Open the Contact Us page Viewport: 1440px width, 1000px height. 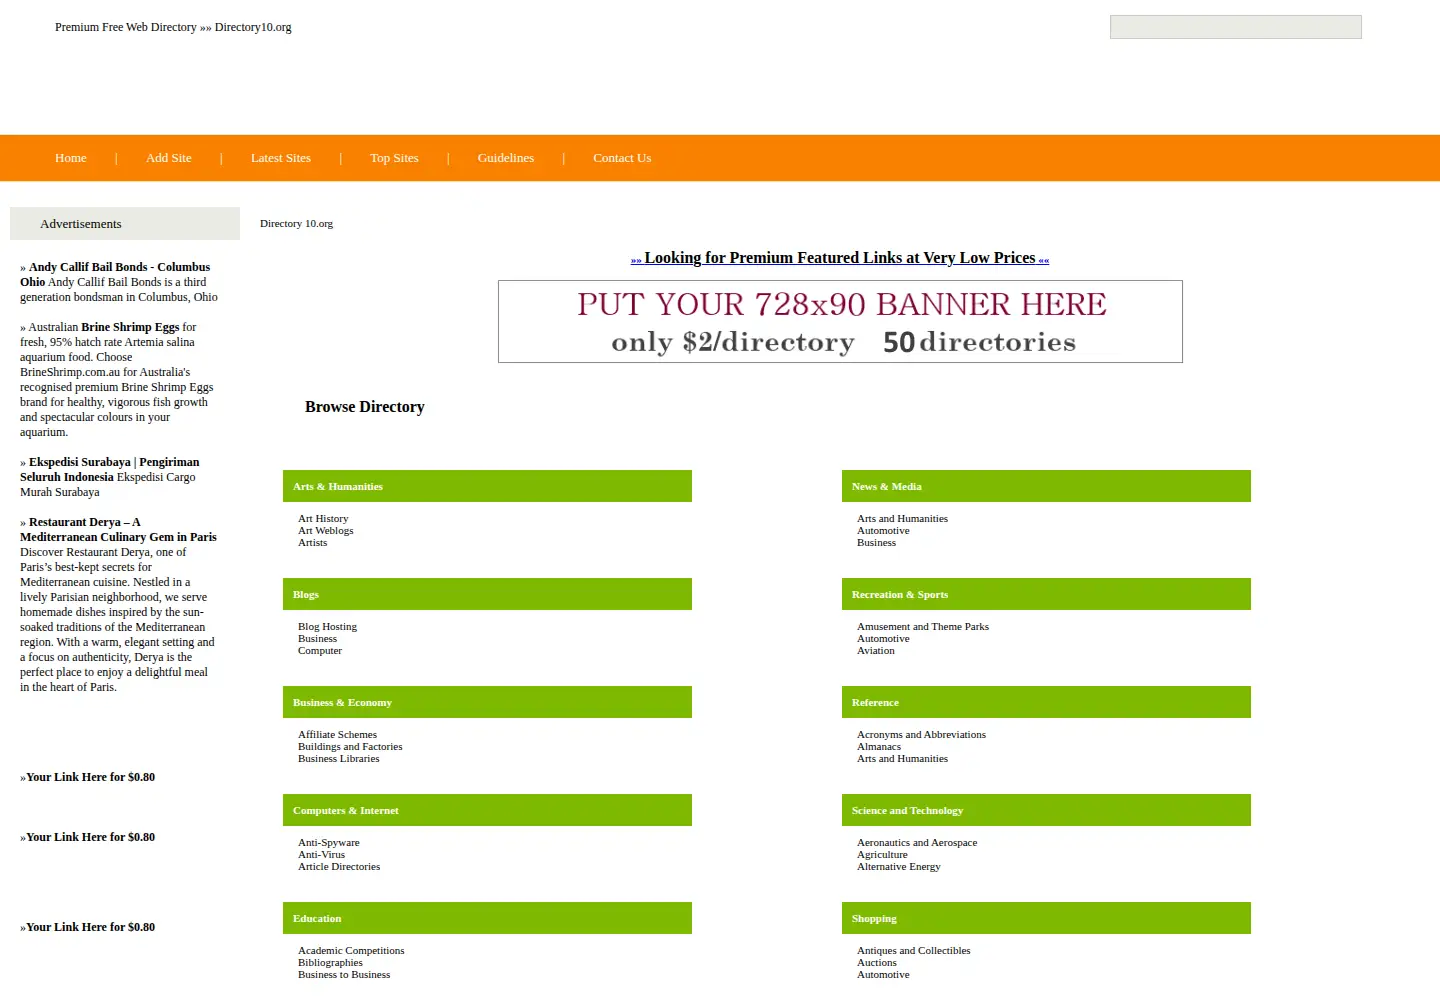(622, 158)
